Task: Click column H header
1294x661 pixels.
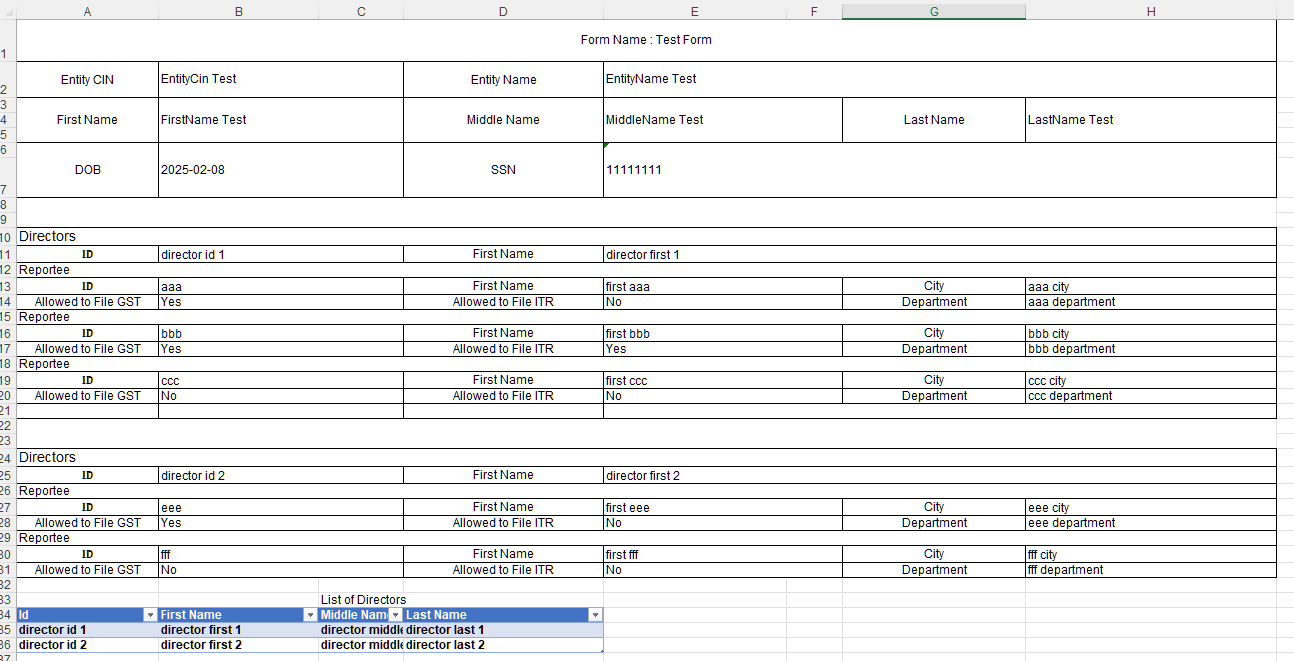Action: [x=1150, y=11]
